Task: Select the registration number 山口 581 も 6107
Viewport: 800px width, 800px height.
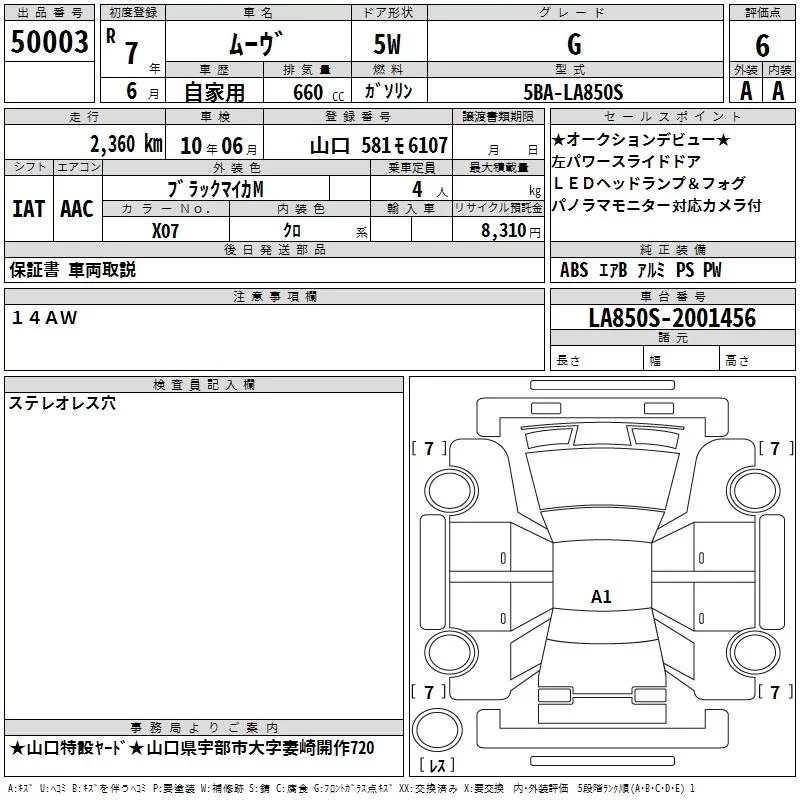Action: [378, 145]
